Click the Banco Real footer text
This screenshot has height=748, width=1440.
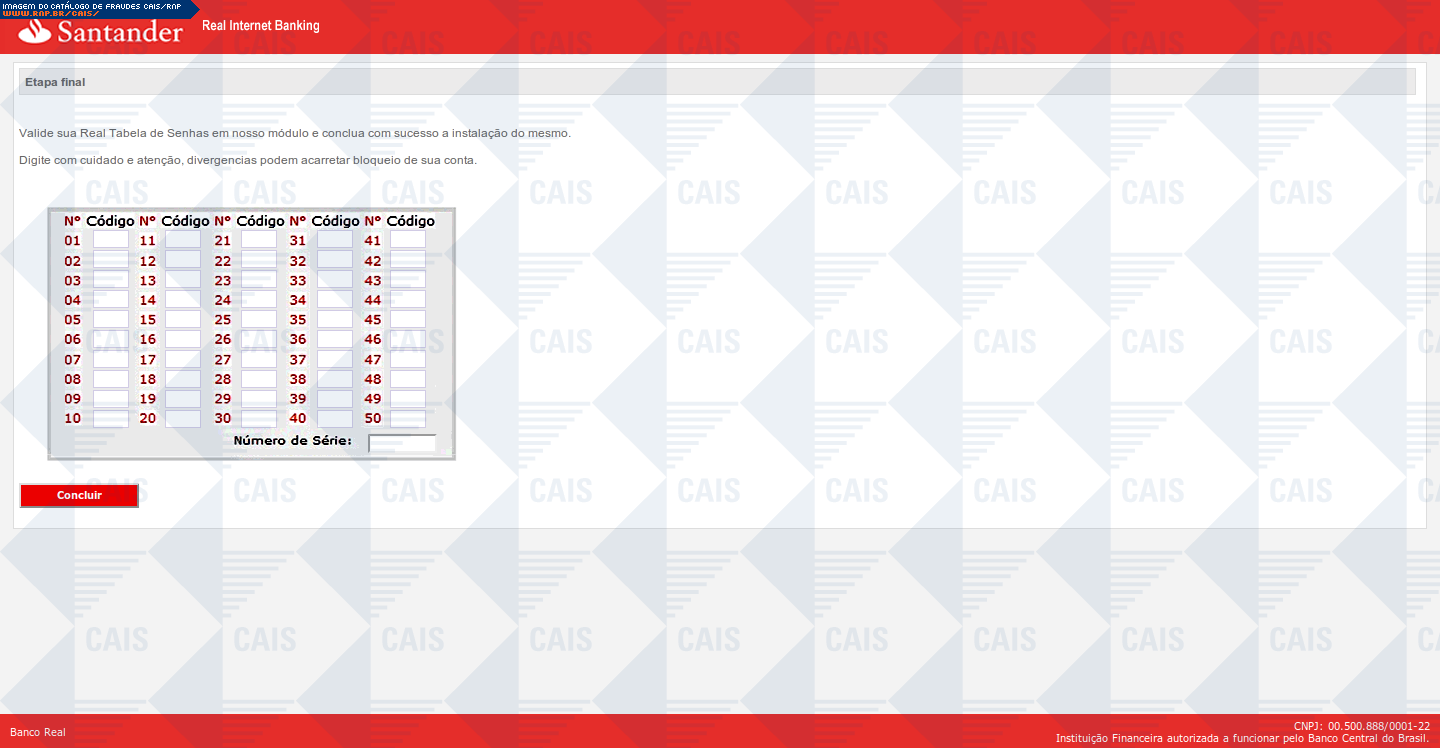pyautogui.click(x=38, y=732)
